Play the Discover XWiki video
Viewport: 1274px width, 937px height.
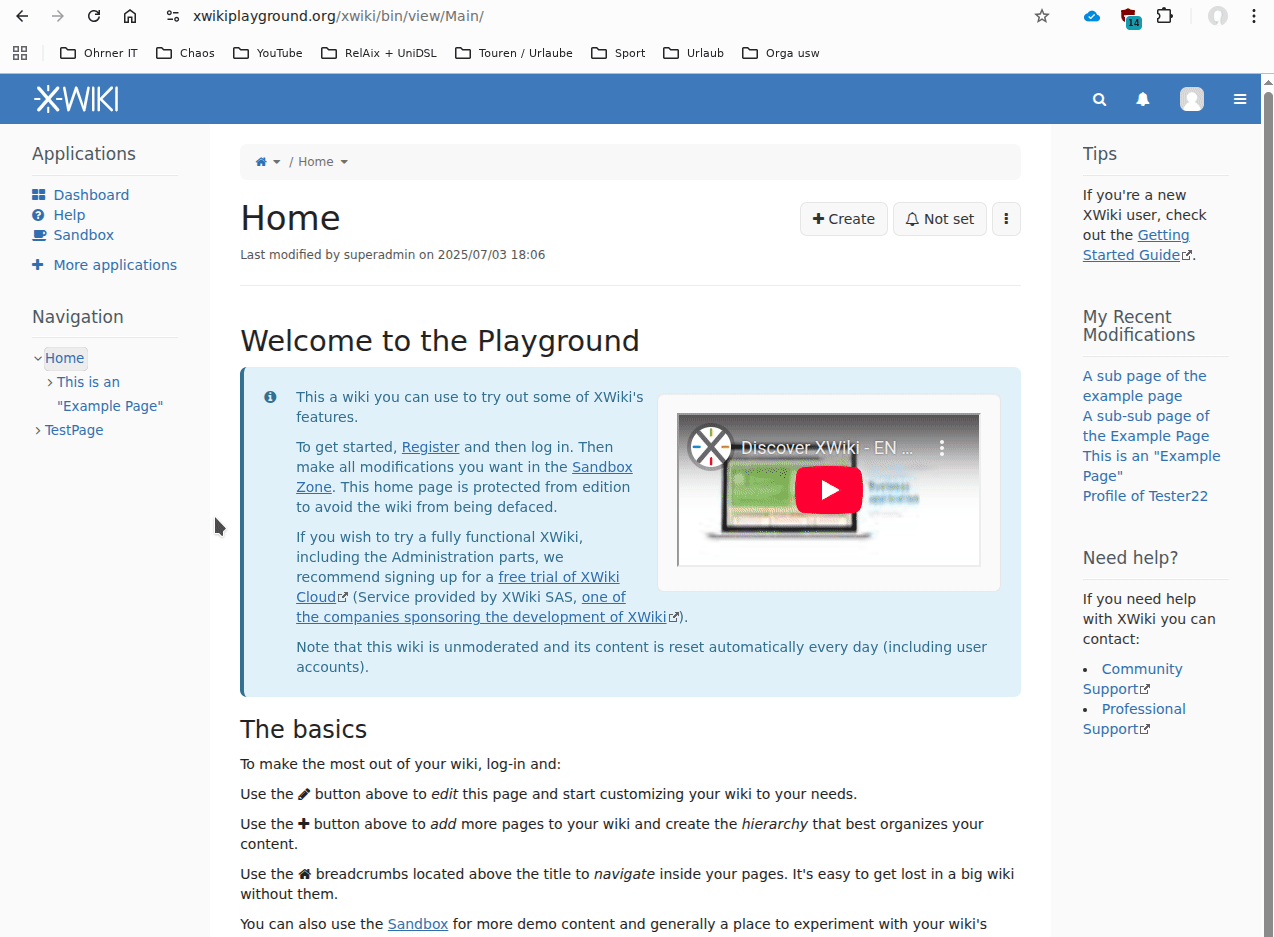[x=828, y=490]
